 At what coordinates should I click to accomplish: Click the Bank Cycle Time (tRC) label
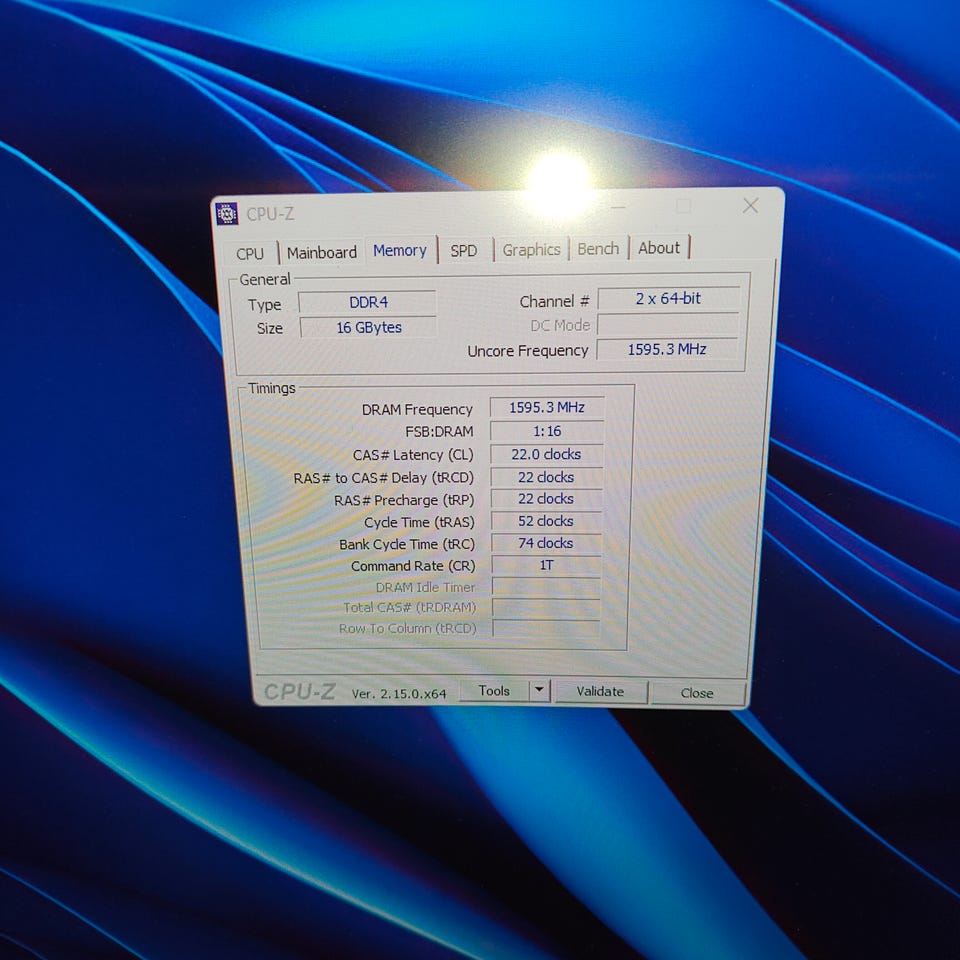point(407,544)
